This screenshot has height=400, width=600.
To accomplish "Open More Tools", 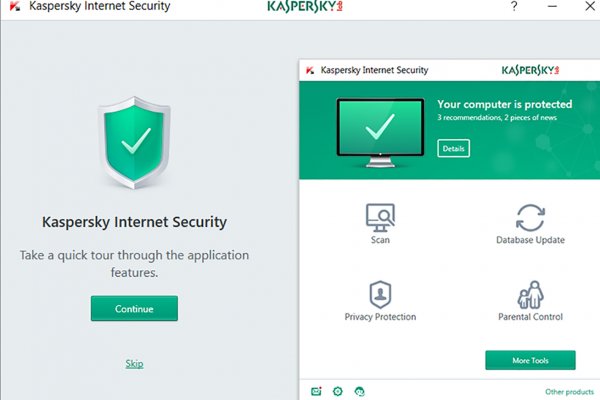I will point(530,360).
